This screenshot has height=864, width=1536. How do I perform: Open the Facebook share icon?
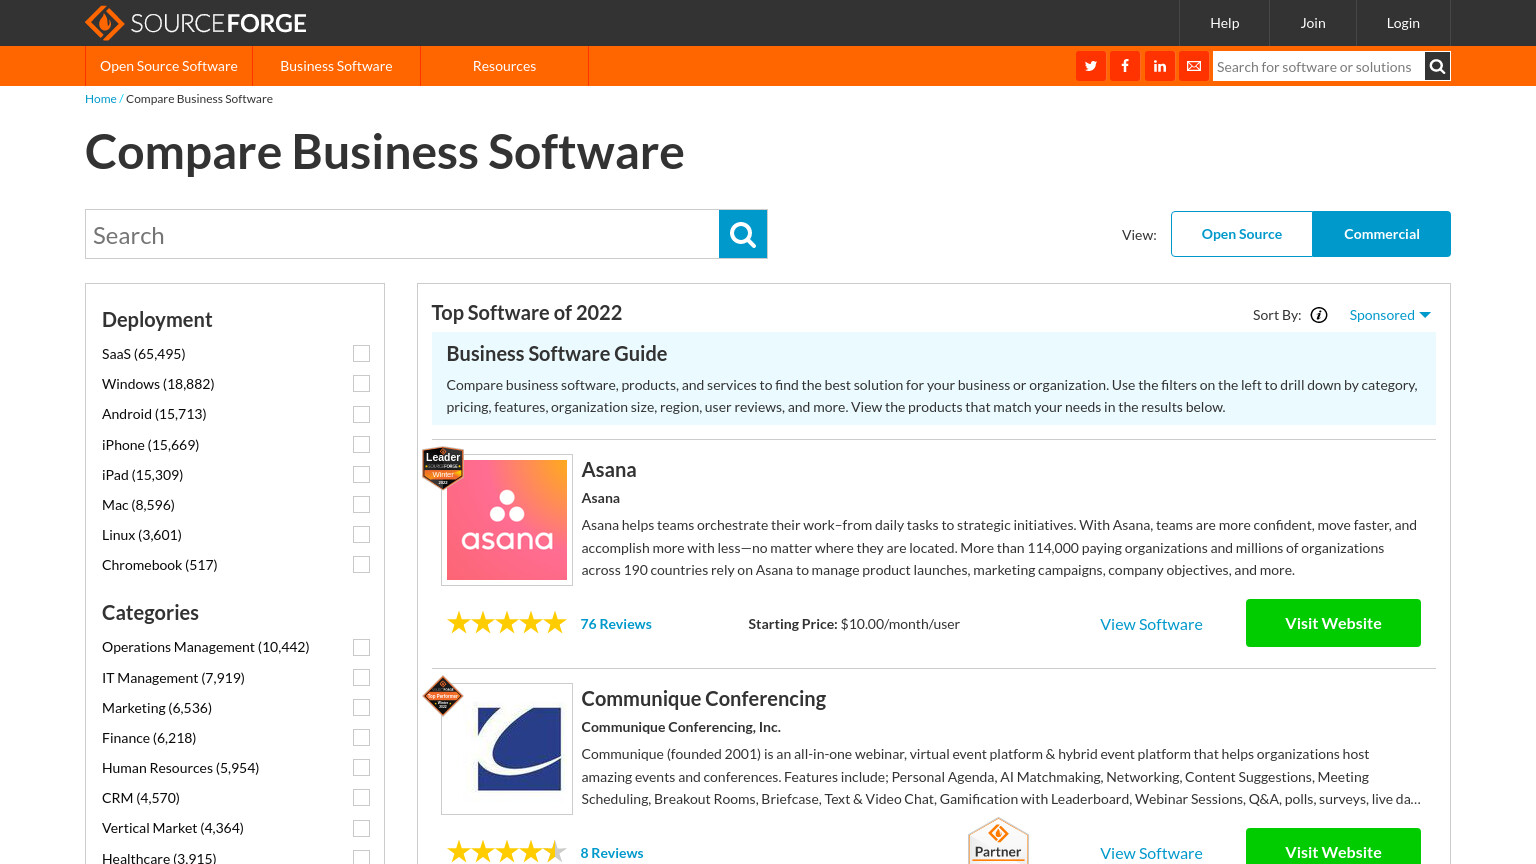(x=1125, y=66)
